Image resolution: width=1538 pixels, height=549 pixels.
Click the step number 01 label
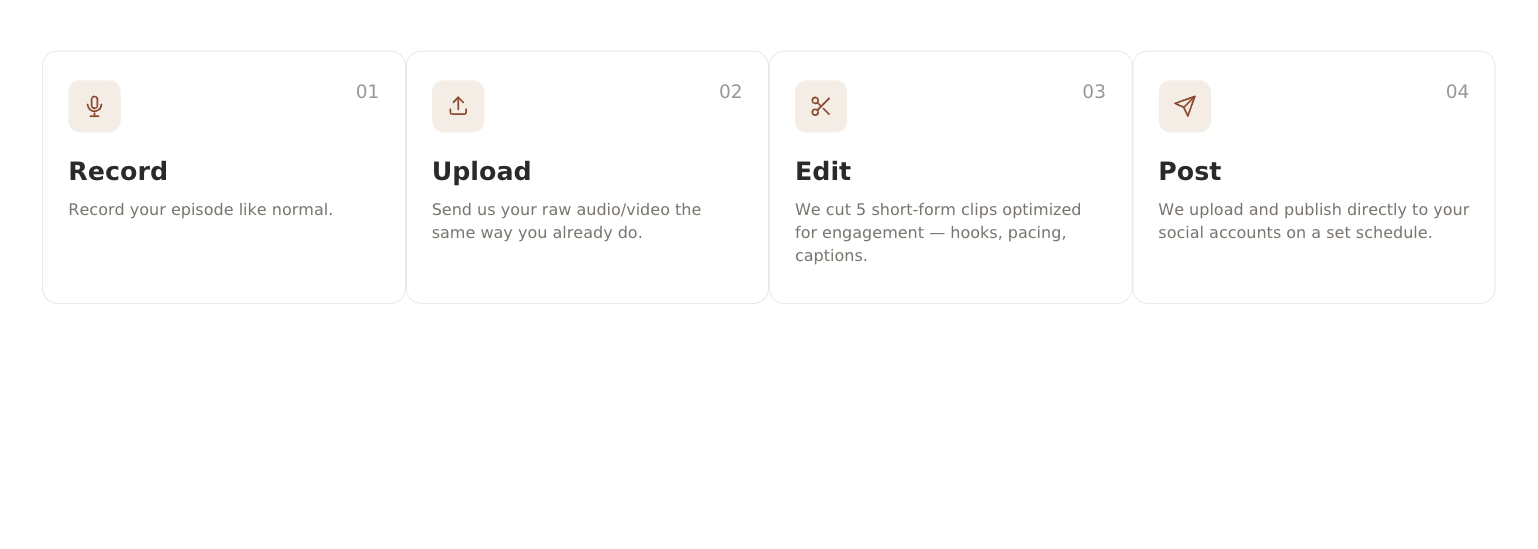click(x=367, y=92)
